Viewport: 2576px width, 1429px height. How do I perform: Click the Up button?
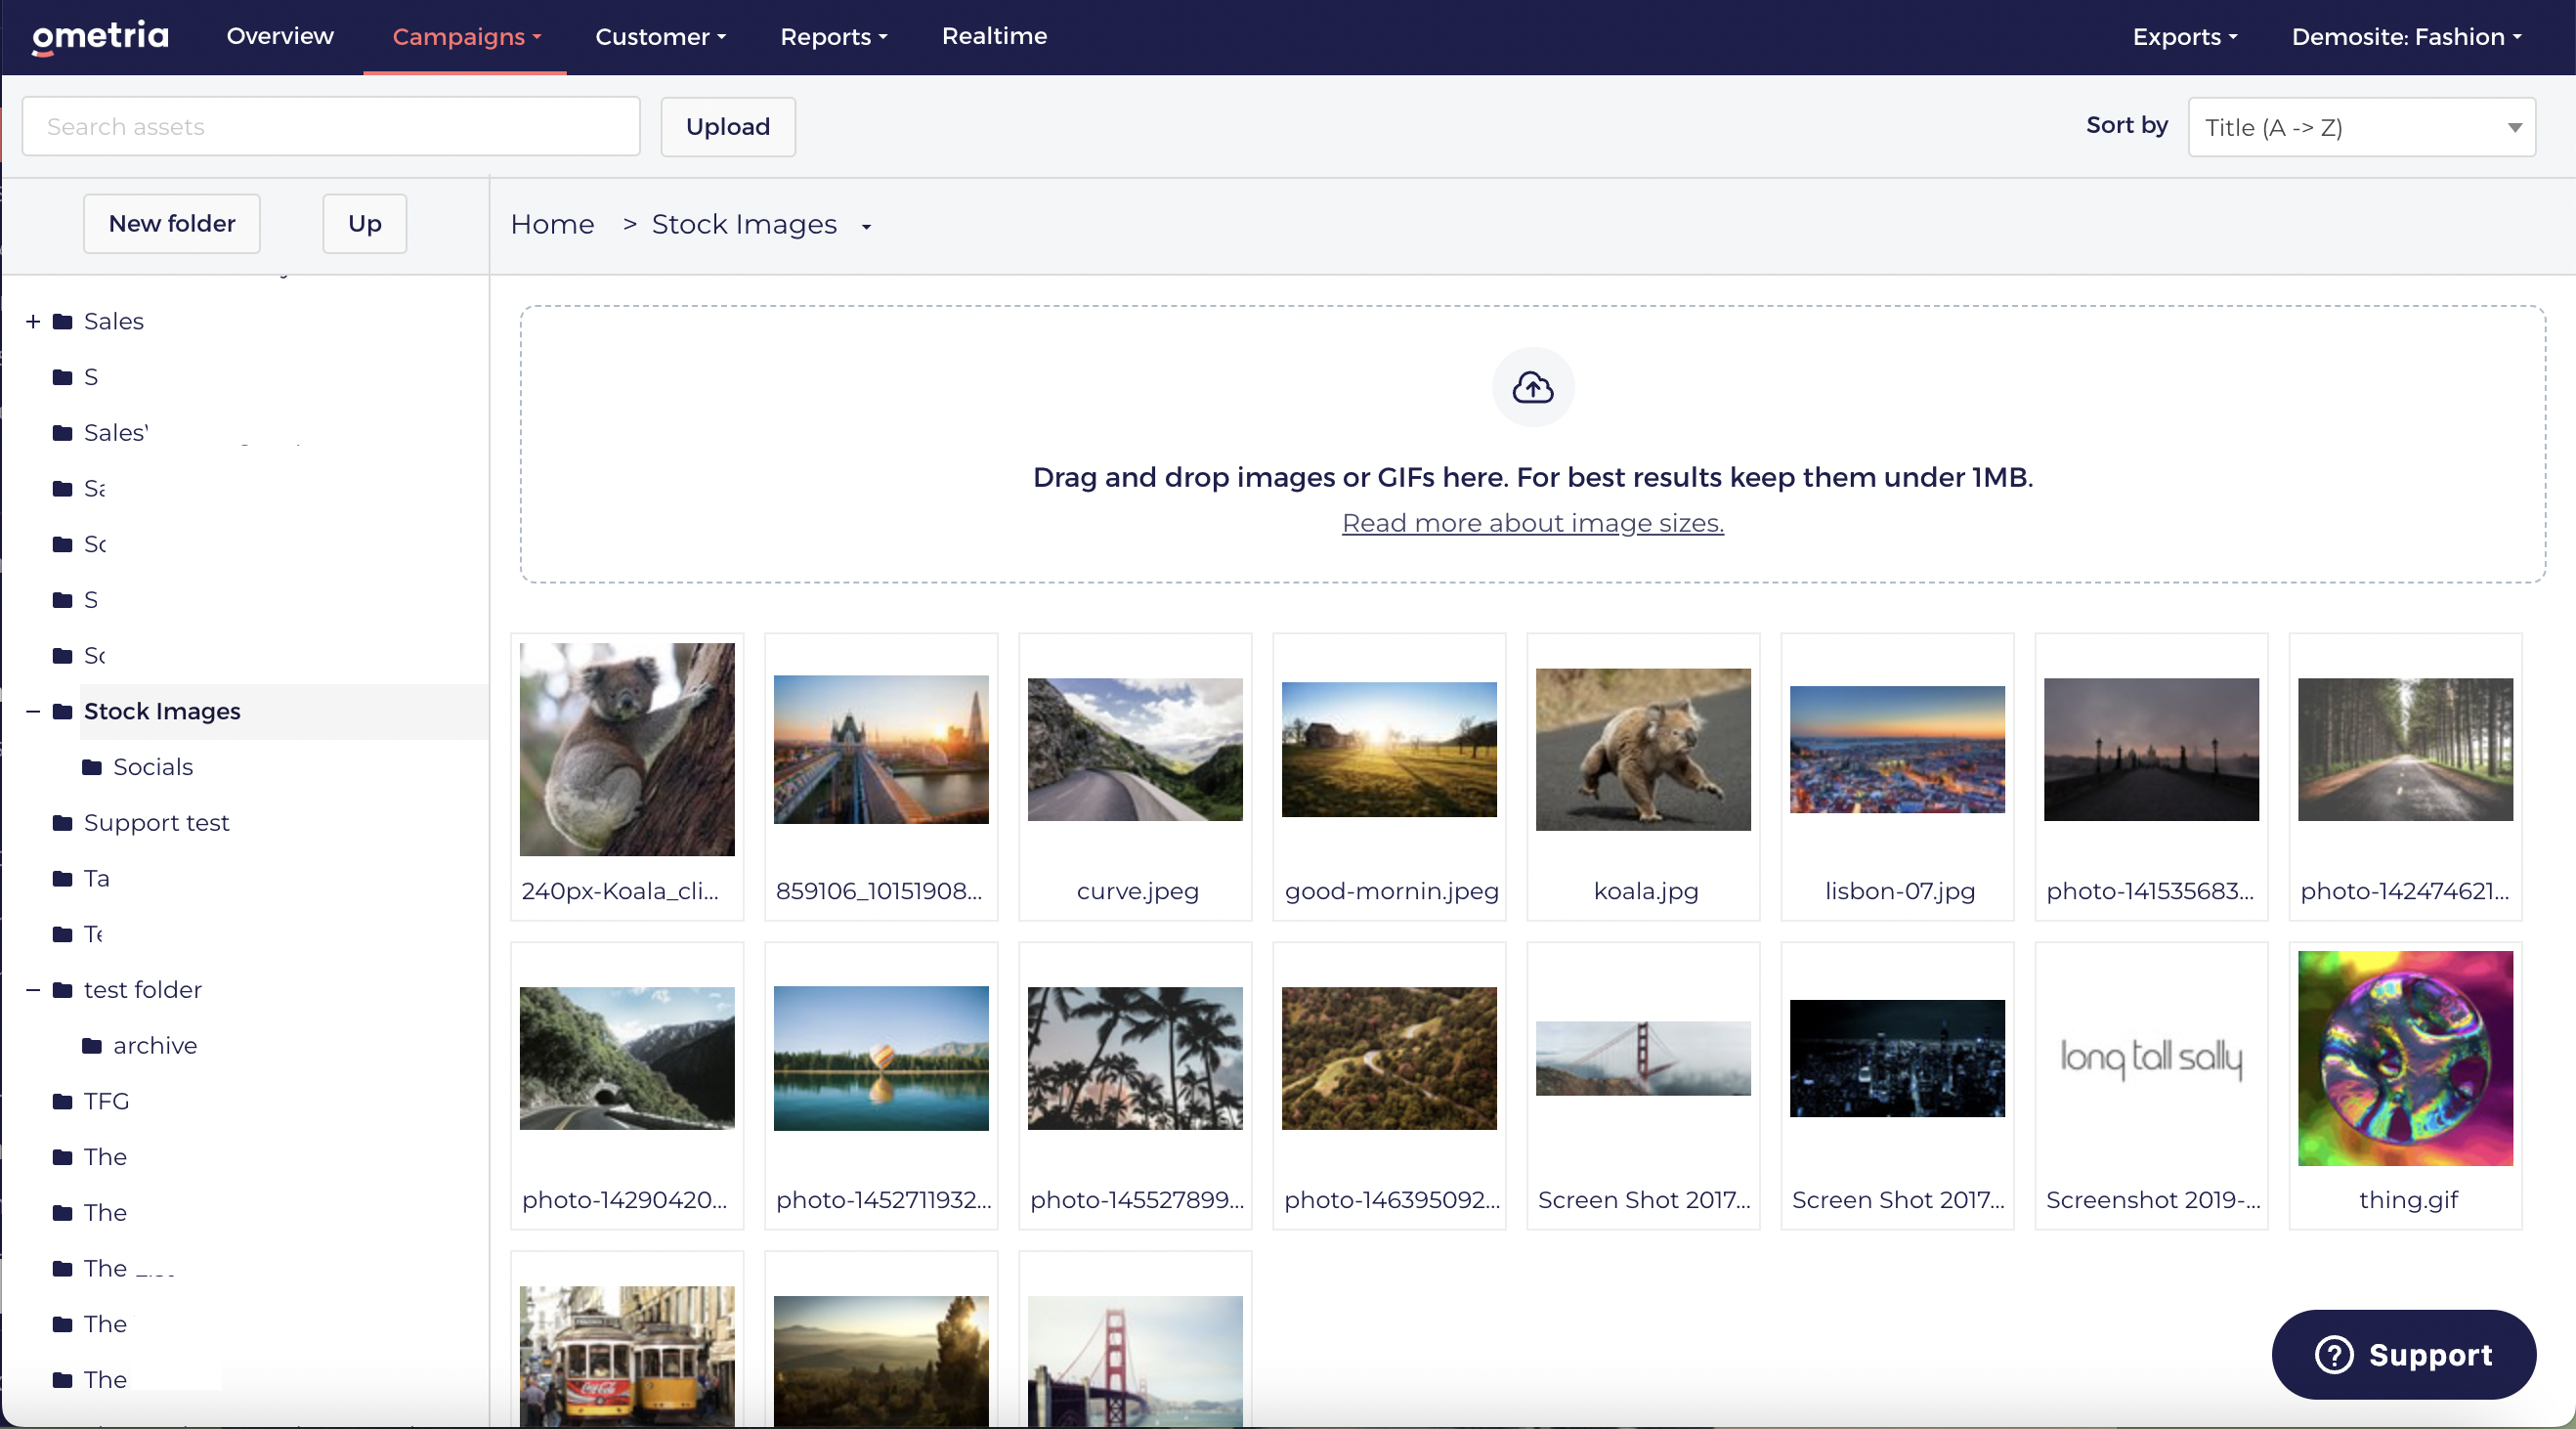point(365,223)
